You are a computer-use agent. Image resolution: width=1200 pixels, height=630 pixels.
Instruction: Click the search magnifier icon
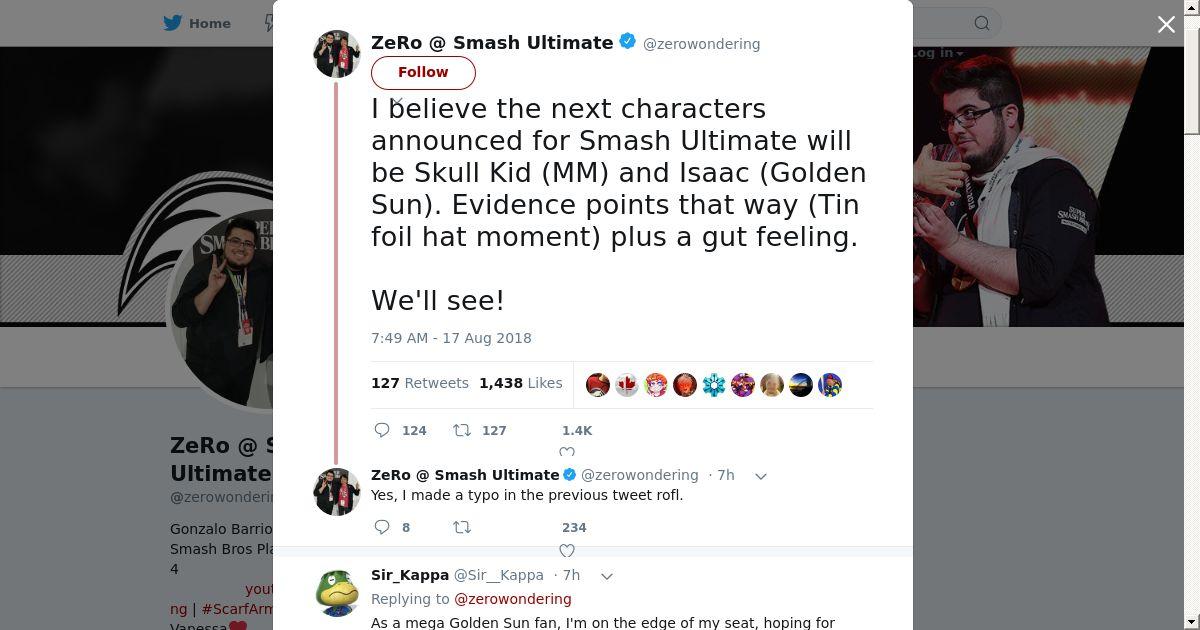point(982,23)
